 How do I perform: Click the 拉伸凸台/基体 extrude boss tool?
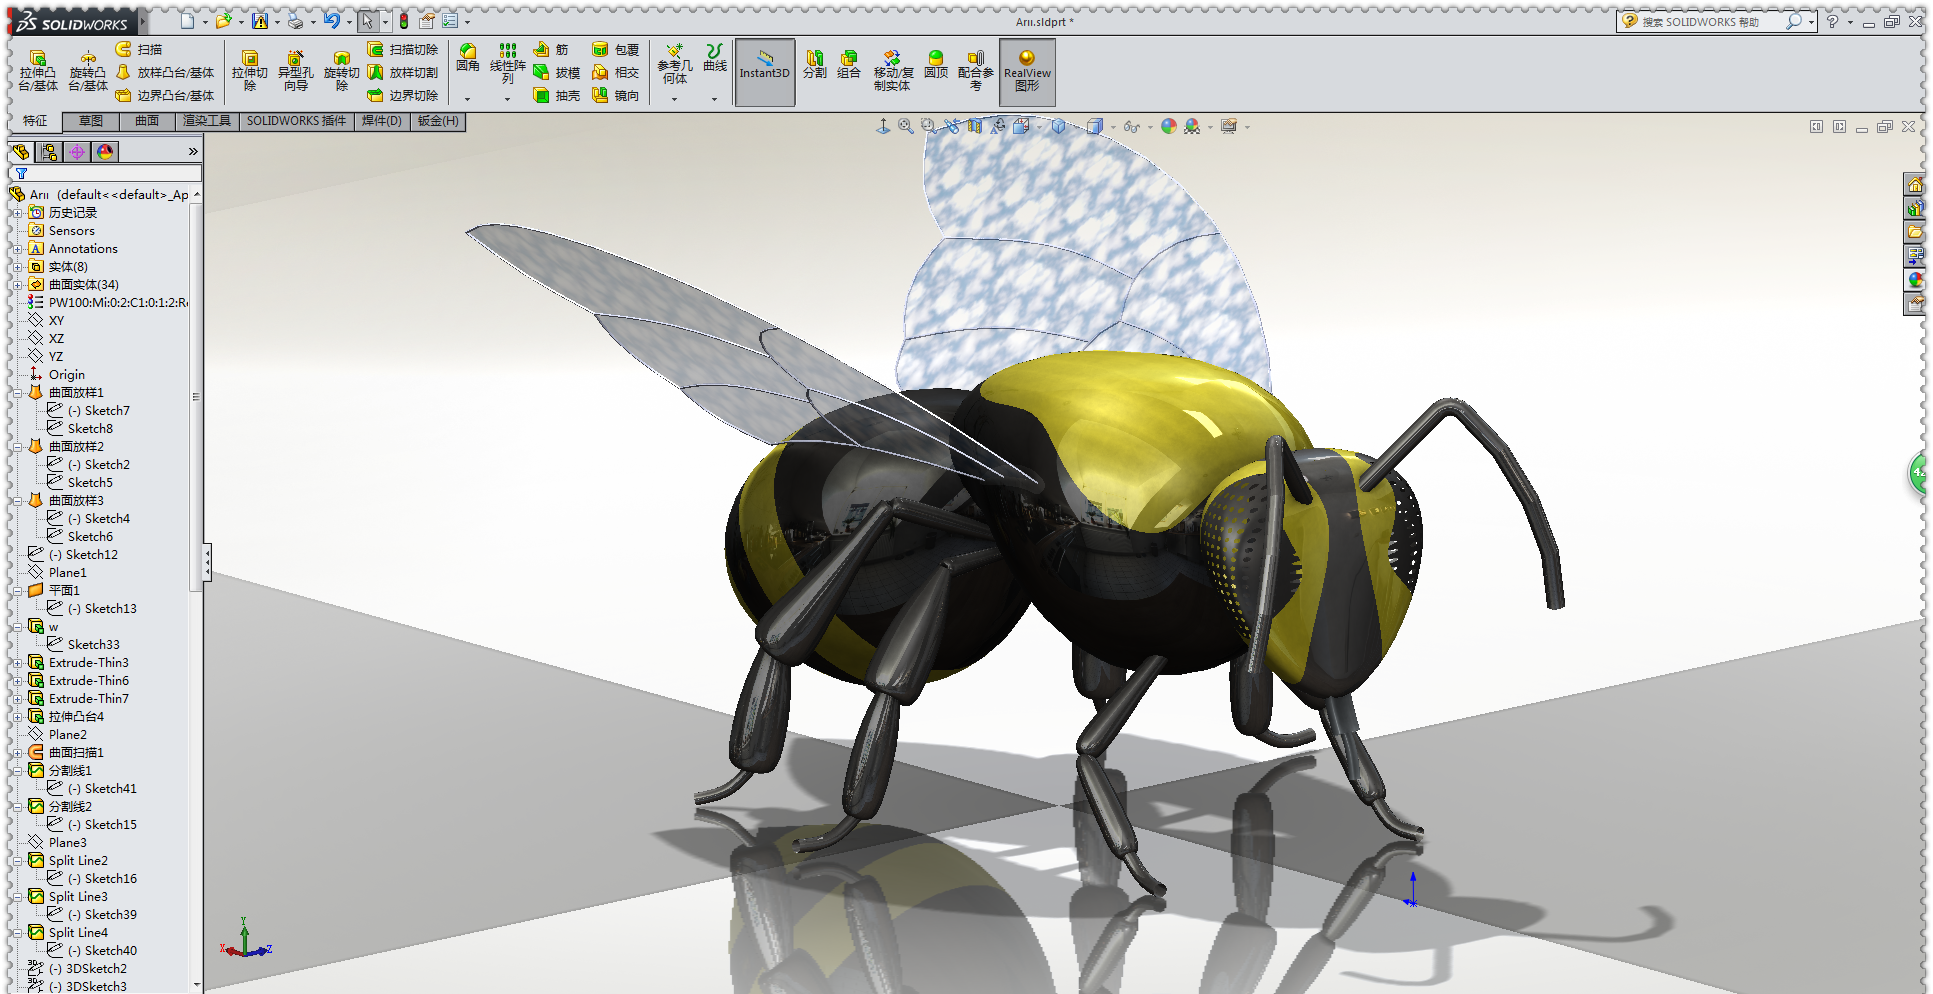point(38,71)
